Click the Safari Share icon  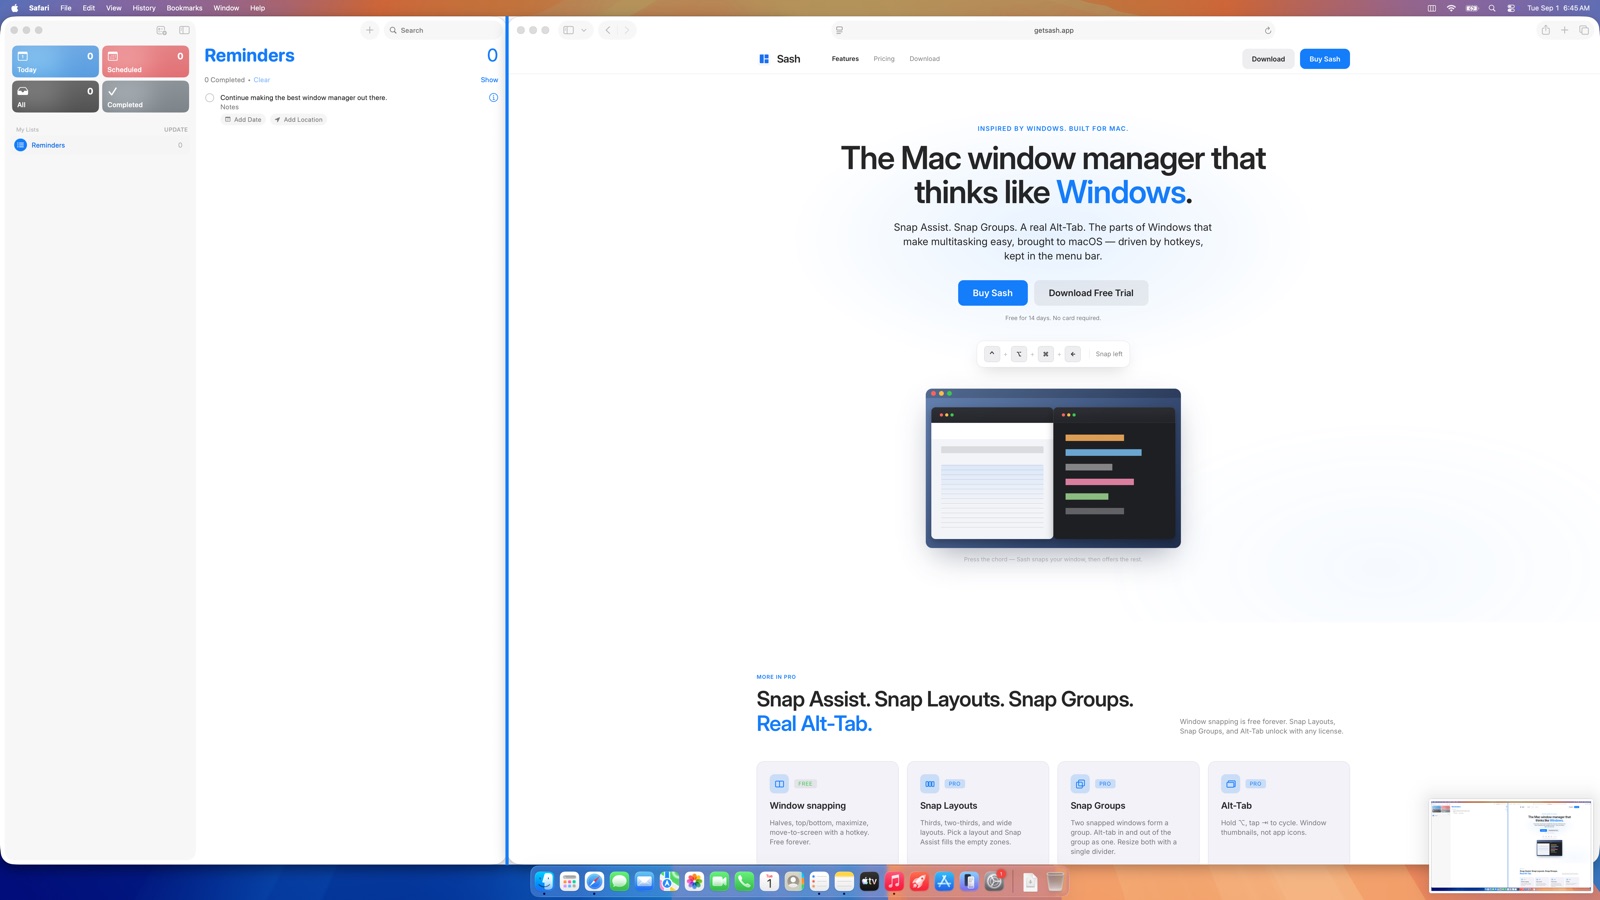(1546, 30)
